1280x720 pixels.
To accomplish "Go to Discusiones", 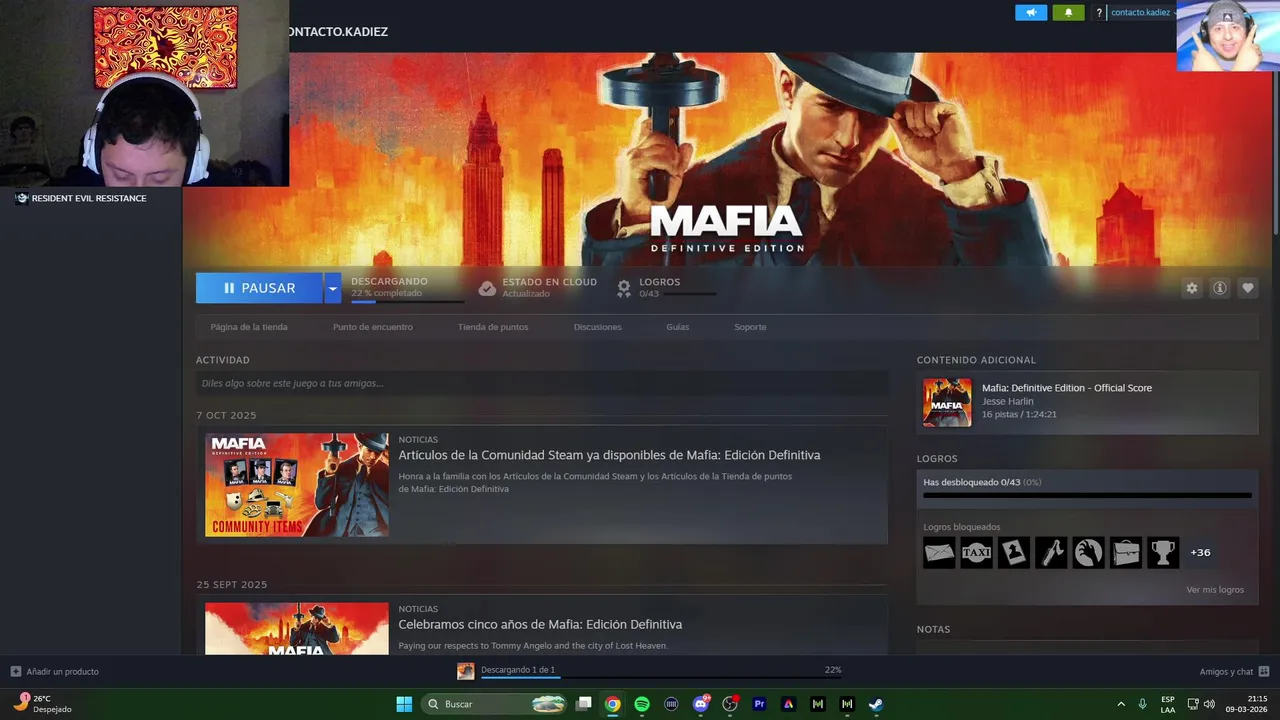I will 598,327.
